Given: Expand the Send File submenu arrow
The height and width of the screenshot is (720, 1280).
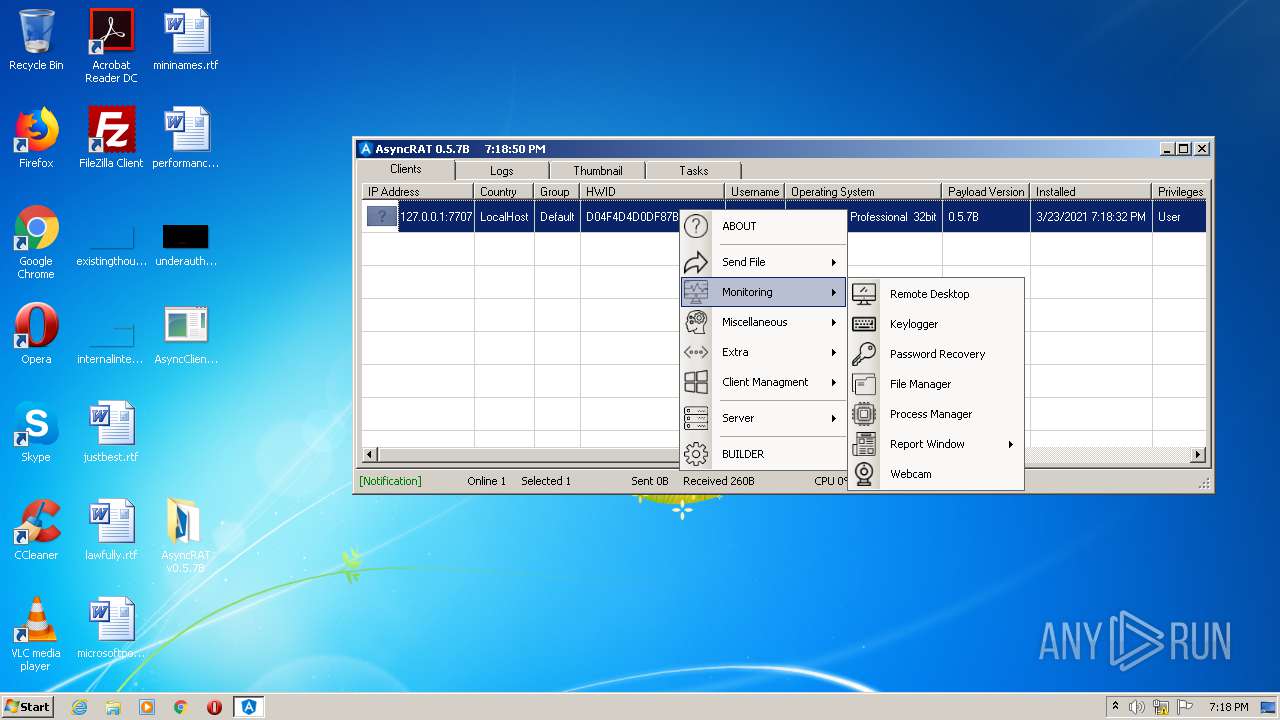Looking at the screenshot, I should (834, 262).
